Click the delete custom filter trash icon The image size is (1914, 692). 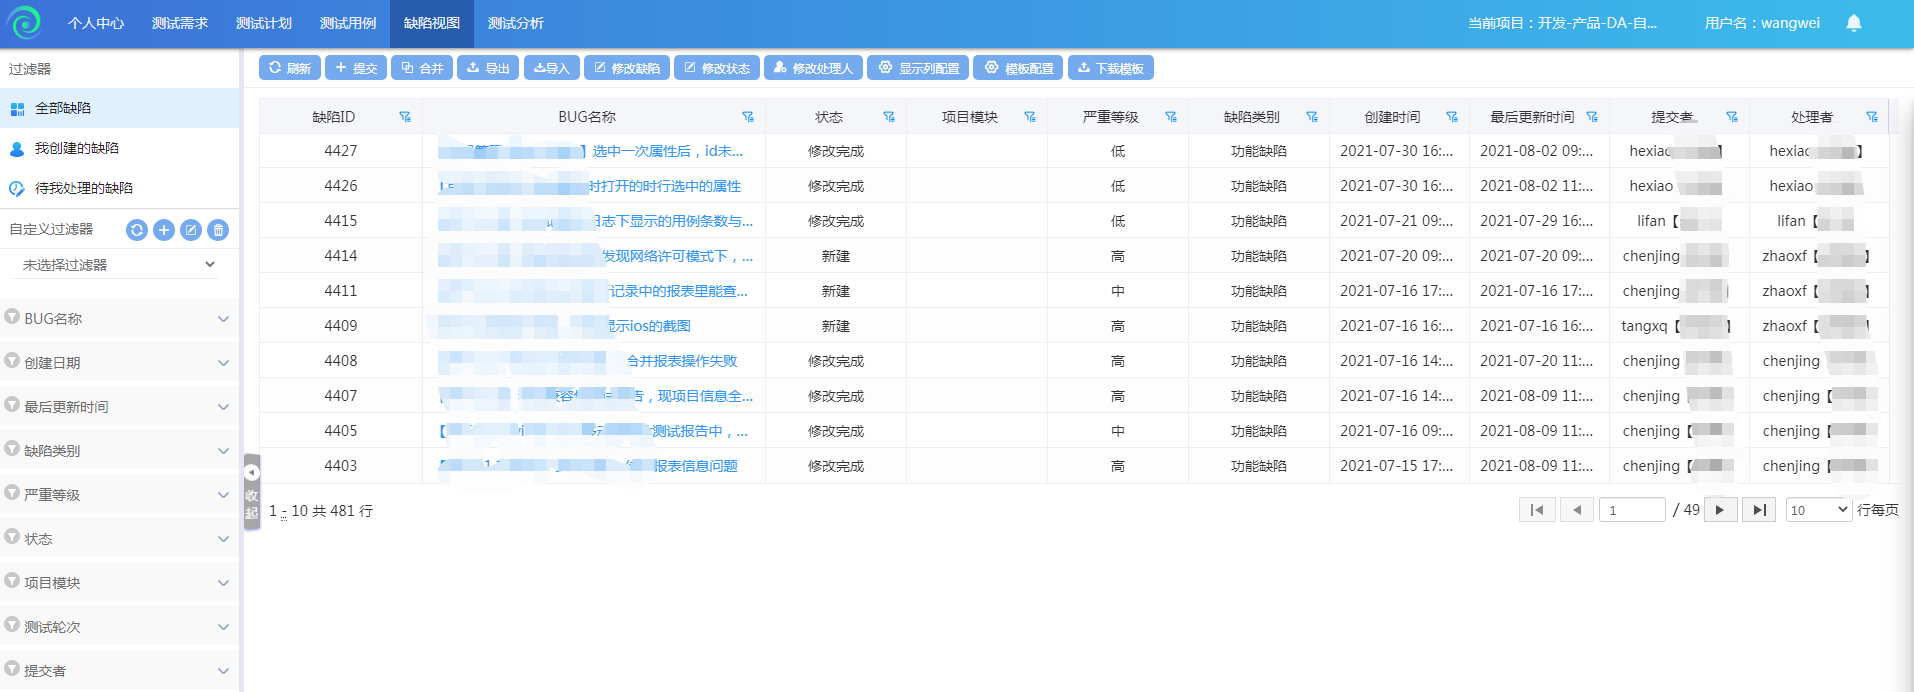click(x=218, y=230)
